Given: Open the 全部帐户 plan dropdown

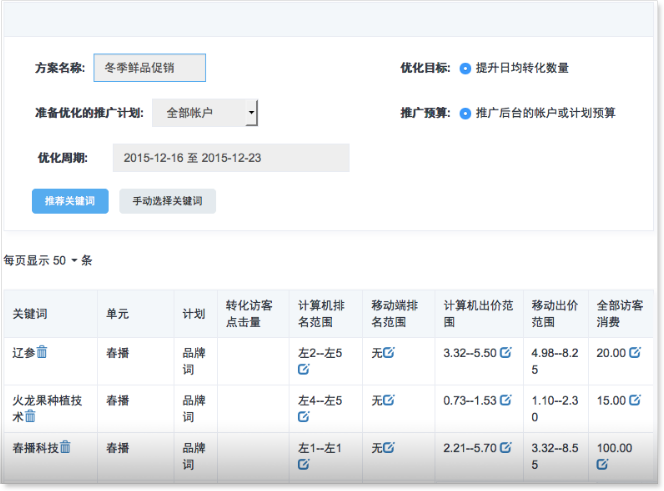Looking at the screenshot, I should pos(205,113).
